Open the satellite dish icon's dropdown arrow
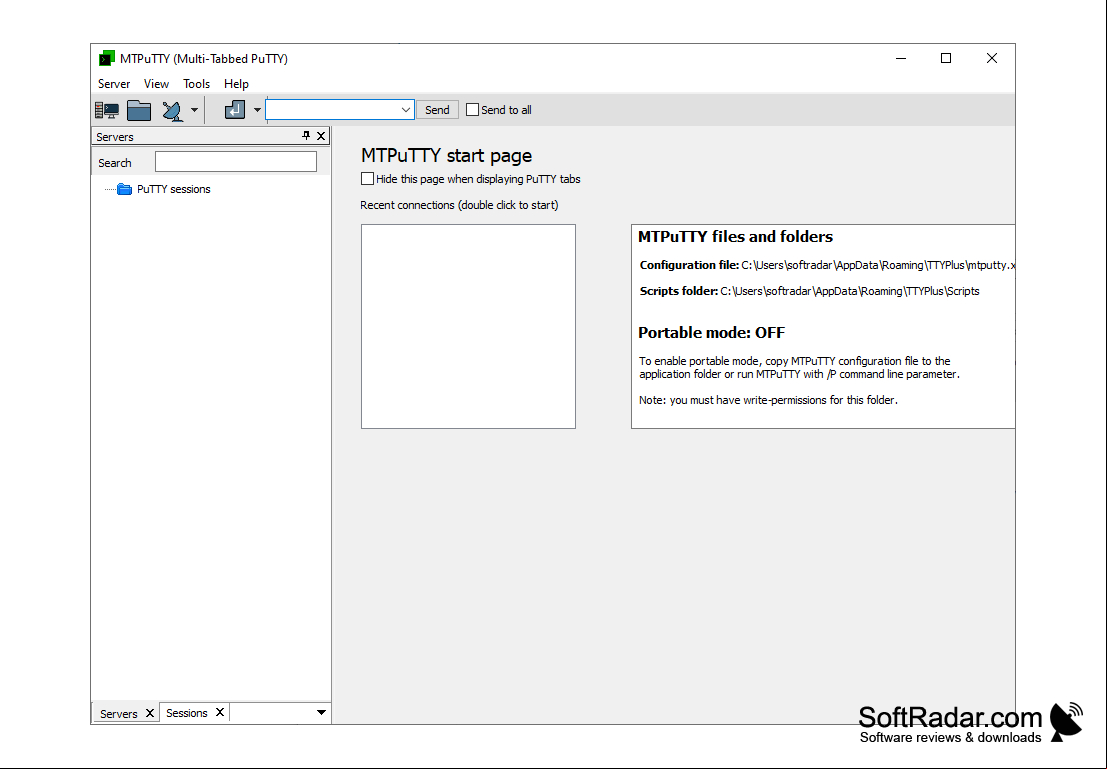The image size is (1107, 769). tap(194, 110)
